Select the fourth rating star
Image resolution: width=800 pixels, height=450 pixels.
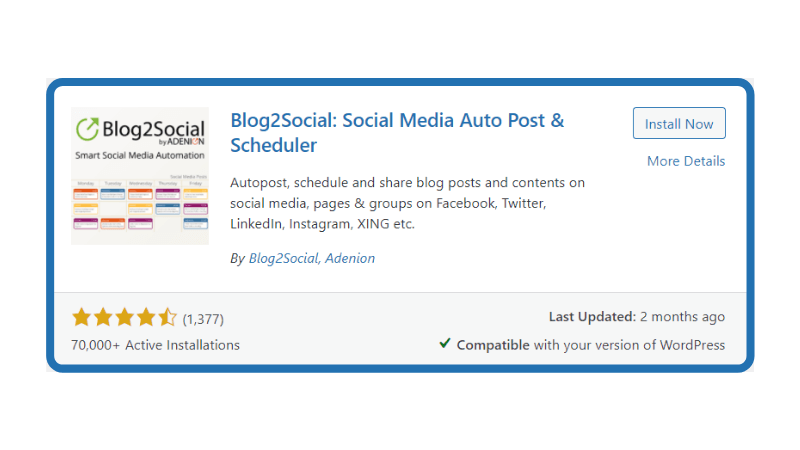click(145, 318)
